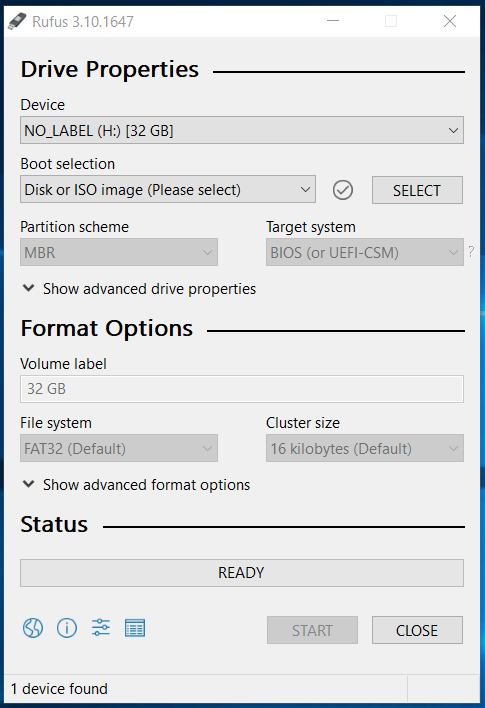Click the '1 device found' status text
This screenshot has width=485, height=708.
pos(59,689)
